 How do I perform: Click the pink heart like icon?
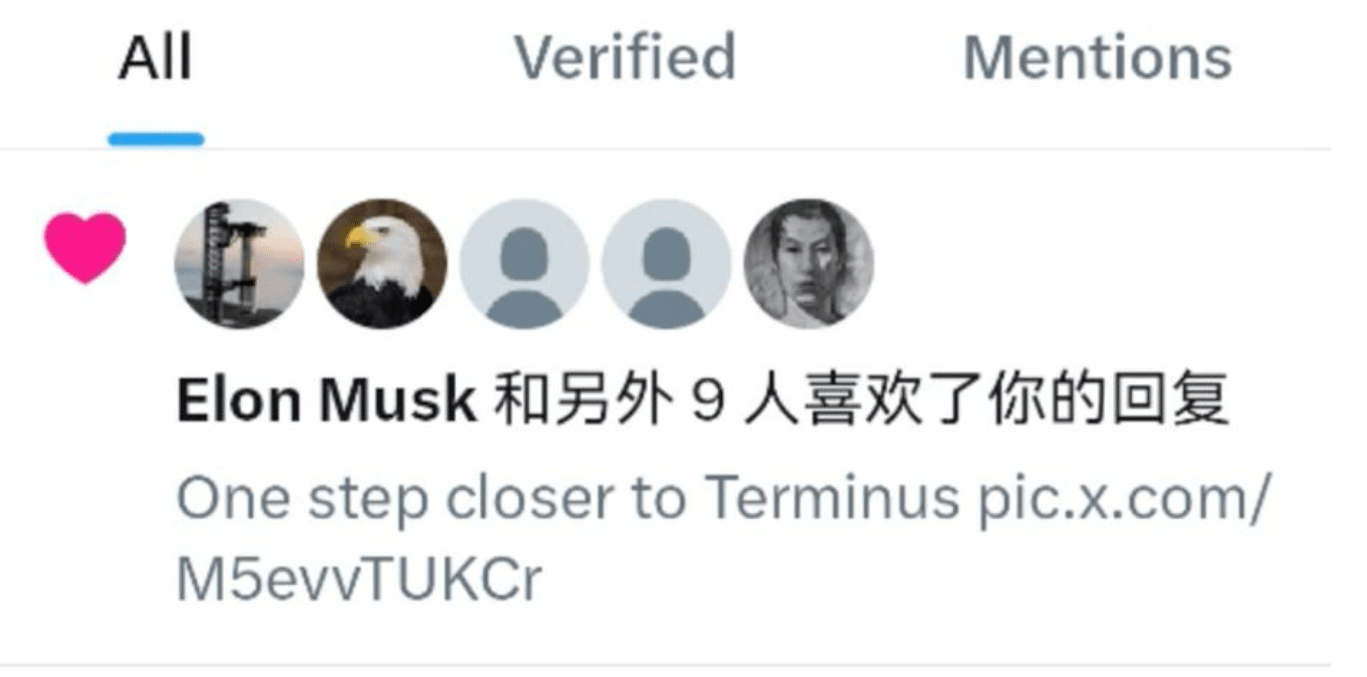(86, 247)
